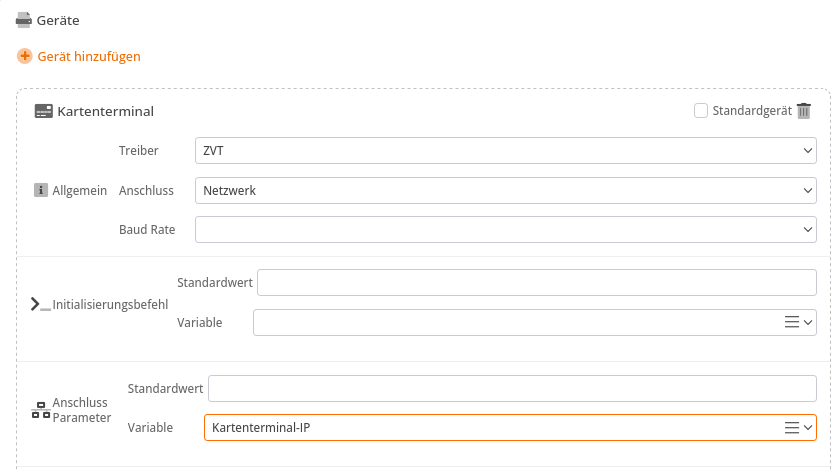Click the printer icon next to Geräte
837x471 pixels.
[23, 20]
